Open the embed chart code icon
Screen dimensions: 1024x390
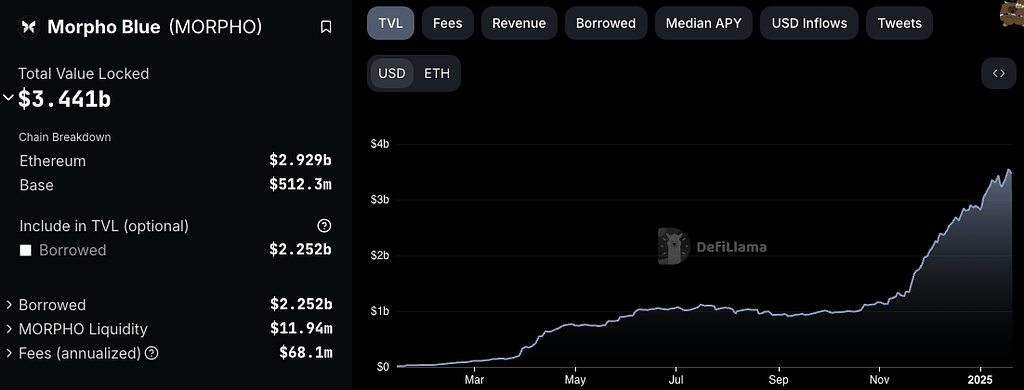click(x=999, y=73)
